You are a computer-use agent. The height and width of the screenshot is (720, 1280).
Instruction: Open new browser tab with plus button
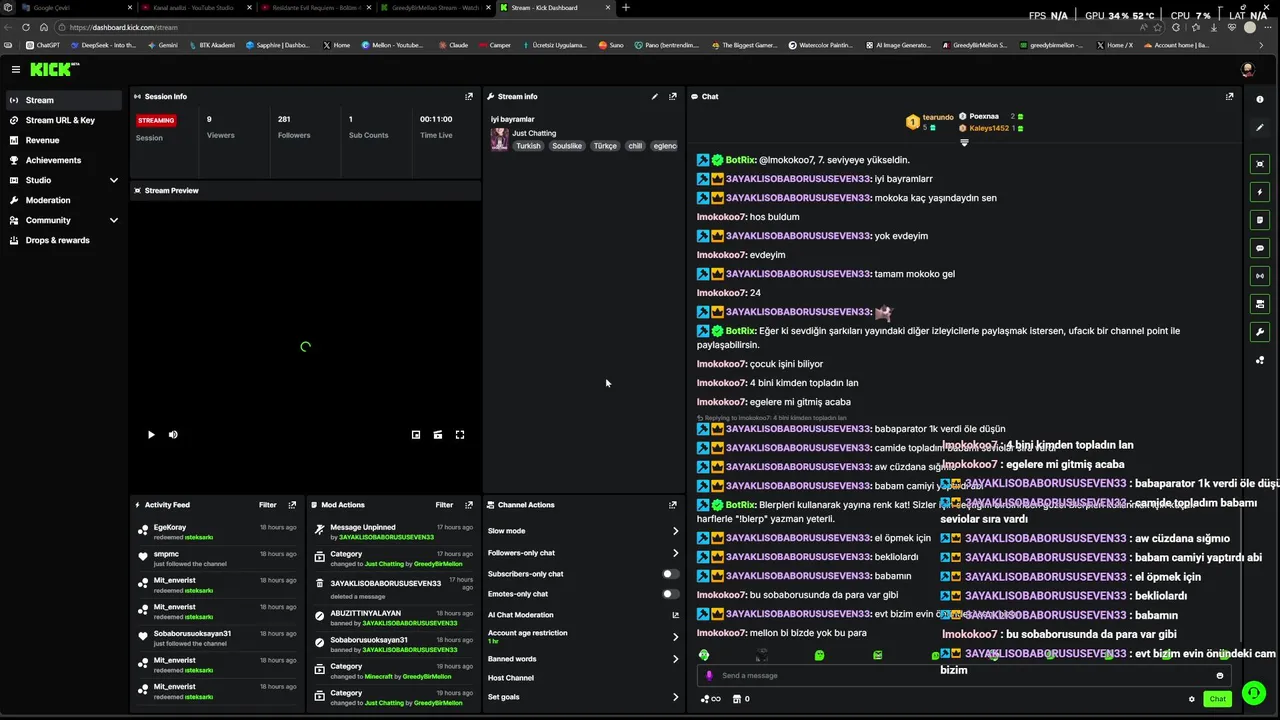tap(626, 8)
